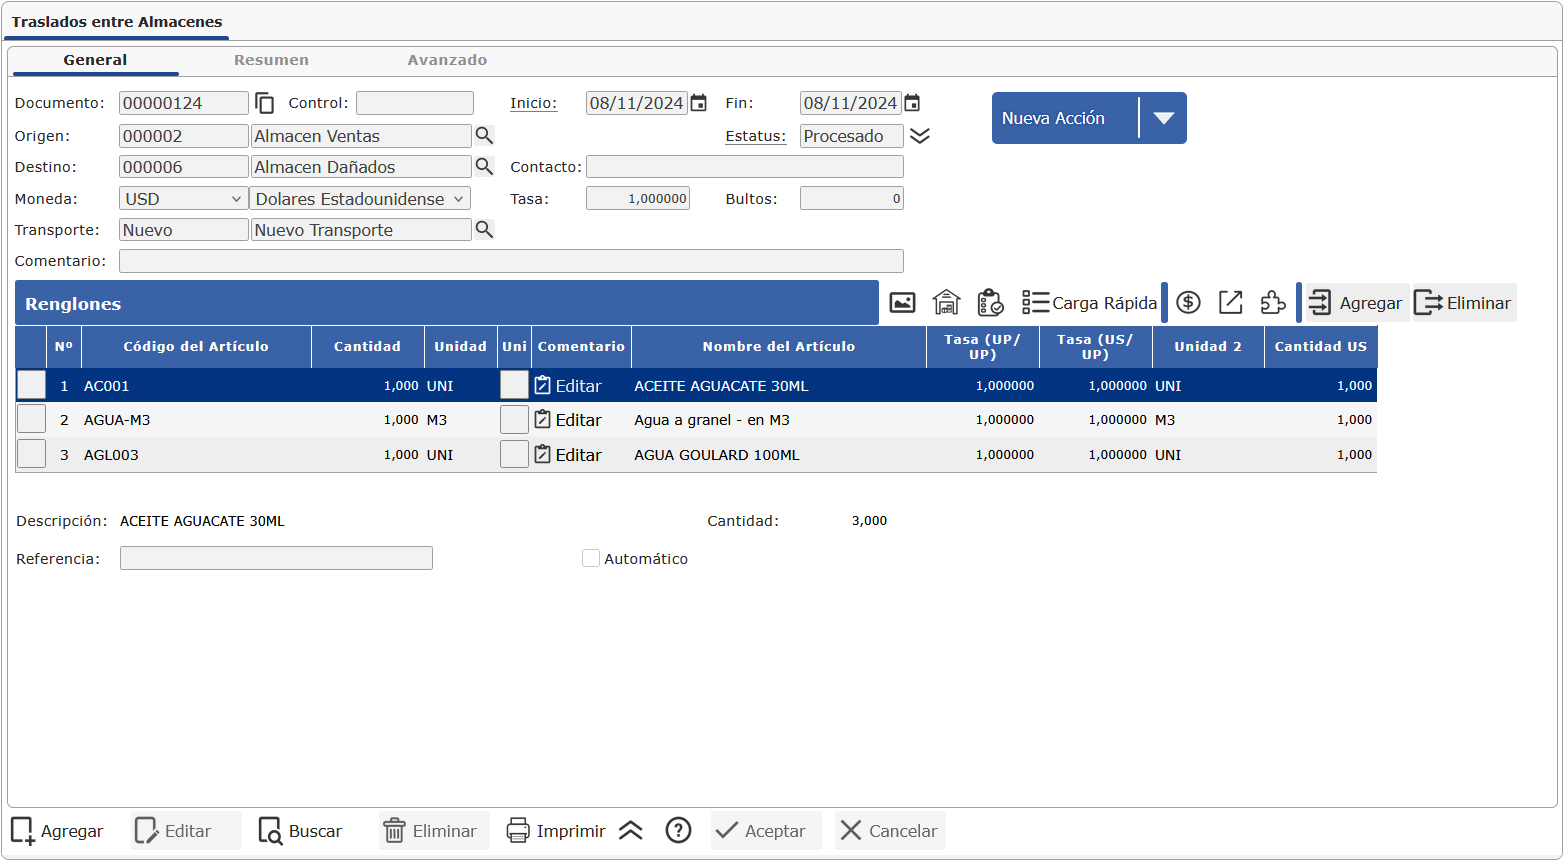Click the external link export icon
The image size is (1564, 861).
1230,303
